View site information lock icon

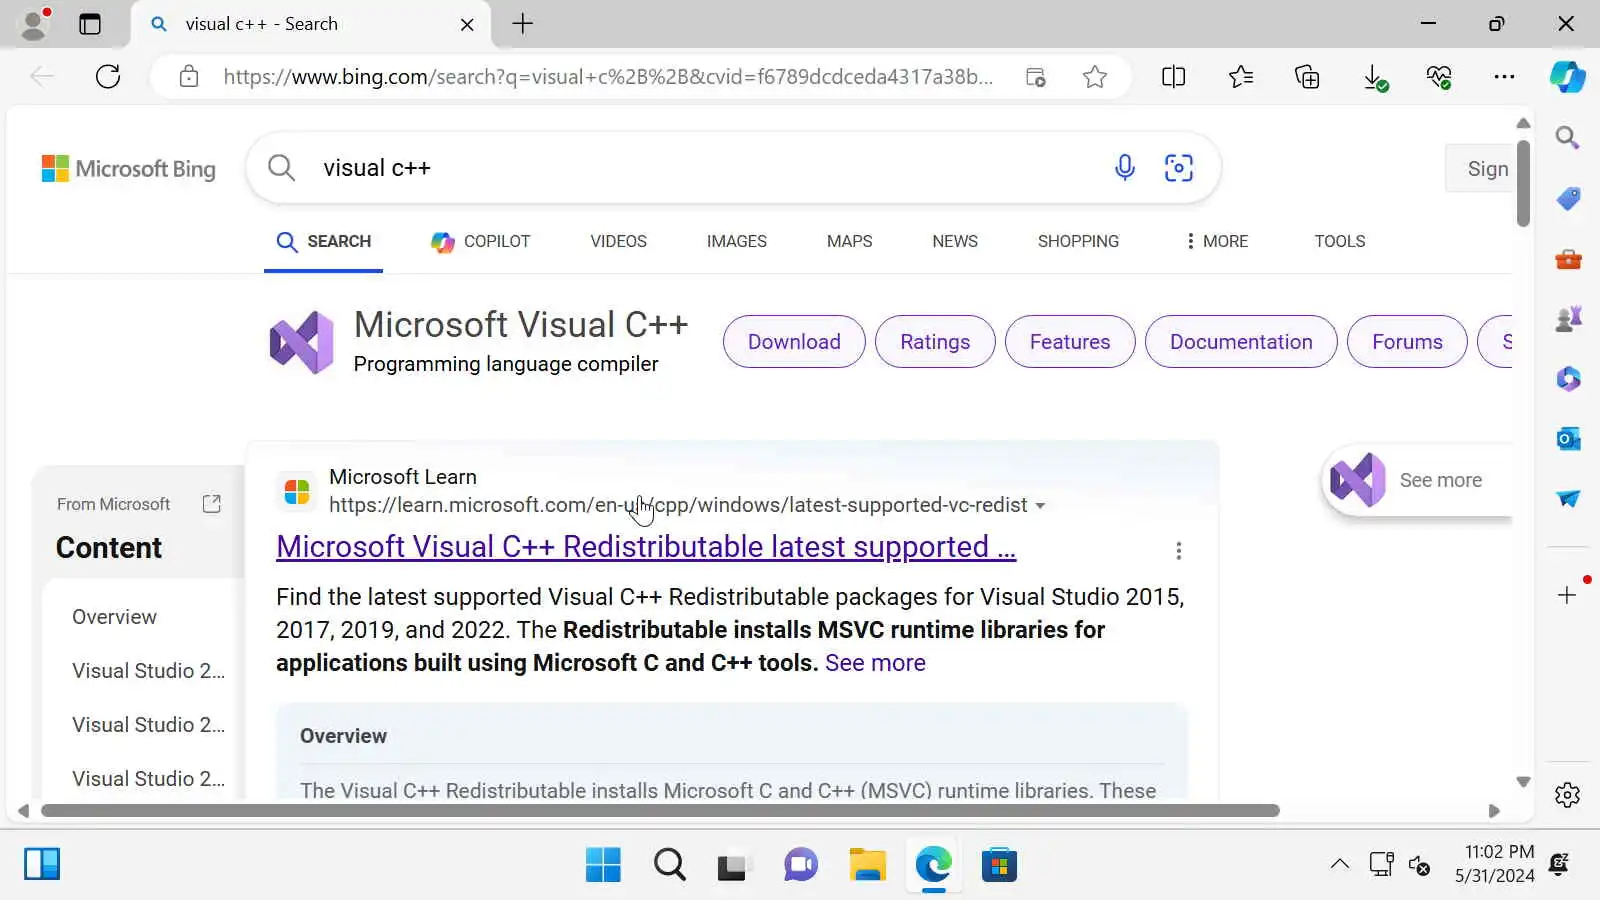(189, 77)
